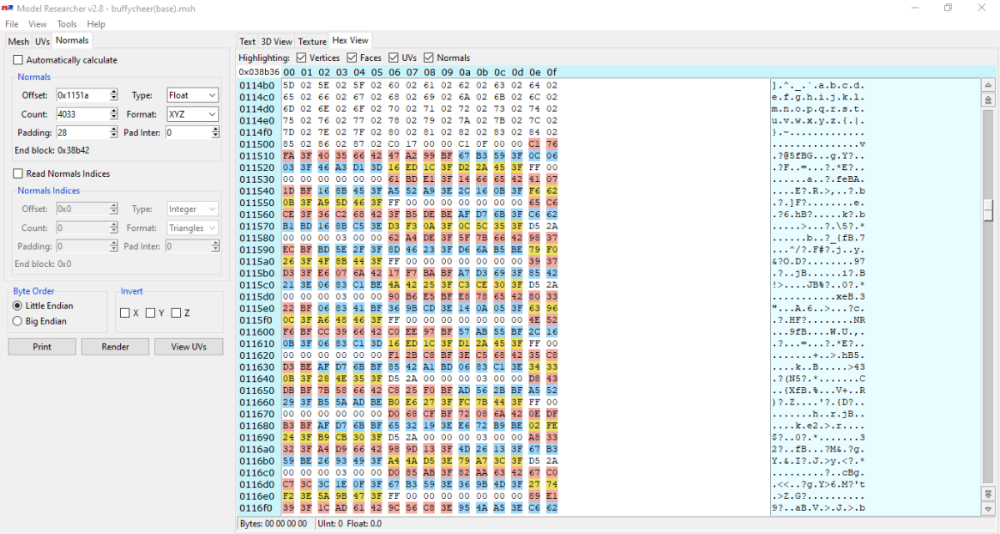Viewport: 1000px width, 534px height.
Task: Click the View UVs button
Action: [189, 346]
